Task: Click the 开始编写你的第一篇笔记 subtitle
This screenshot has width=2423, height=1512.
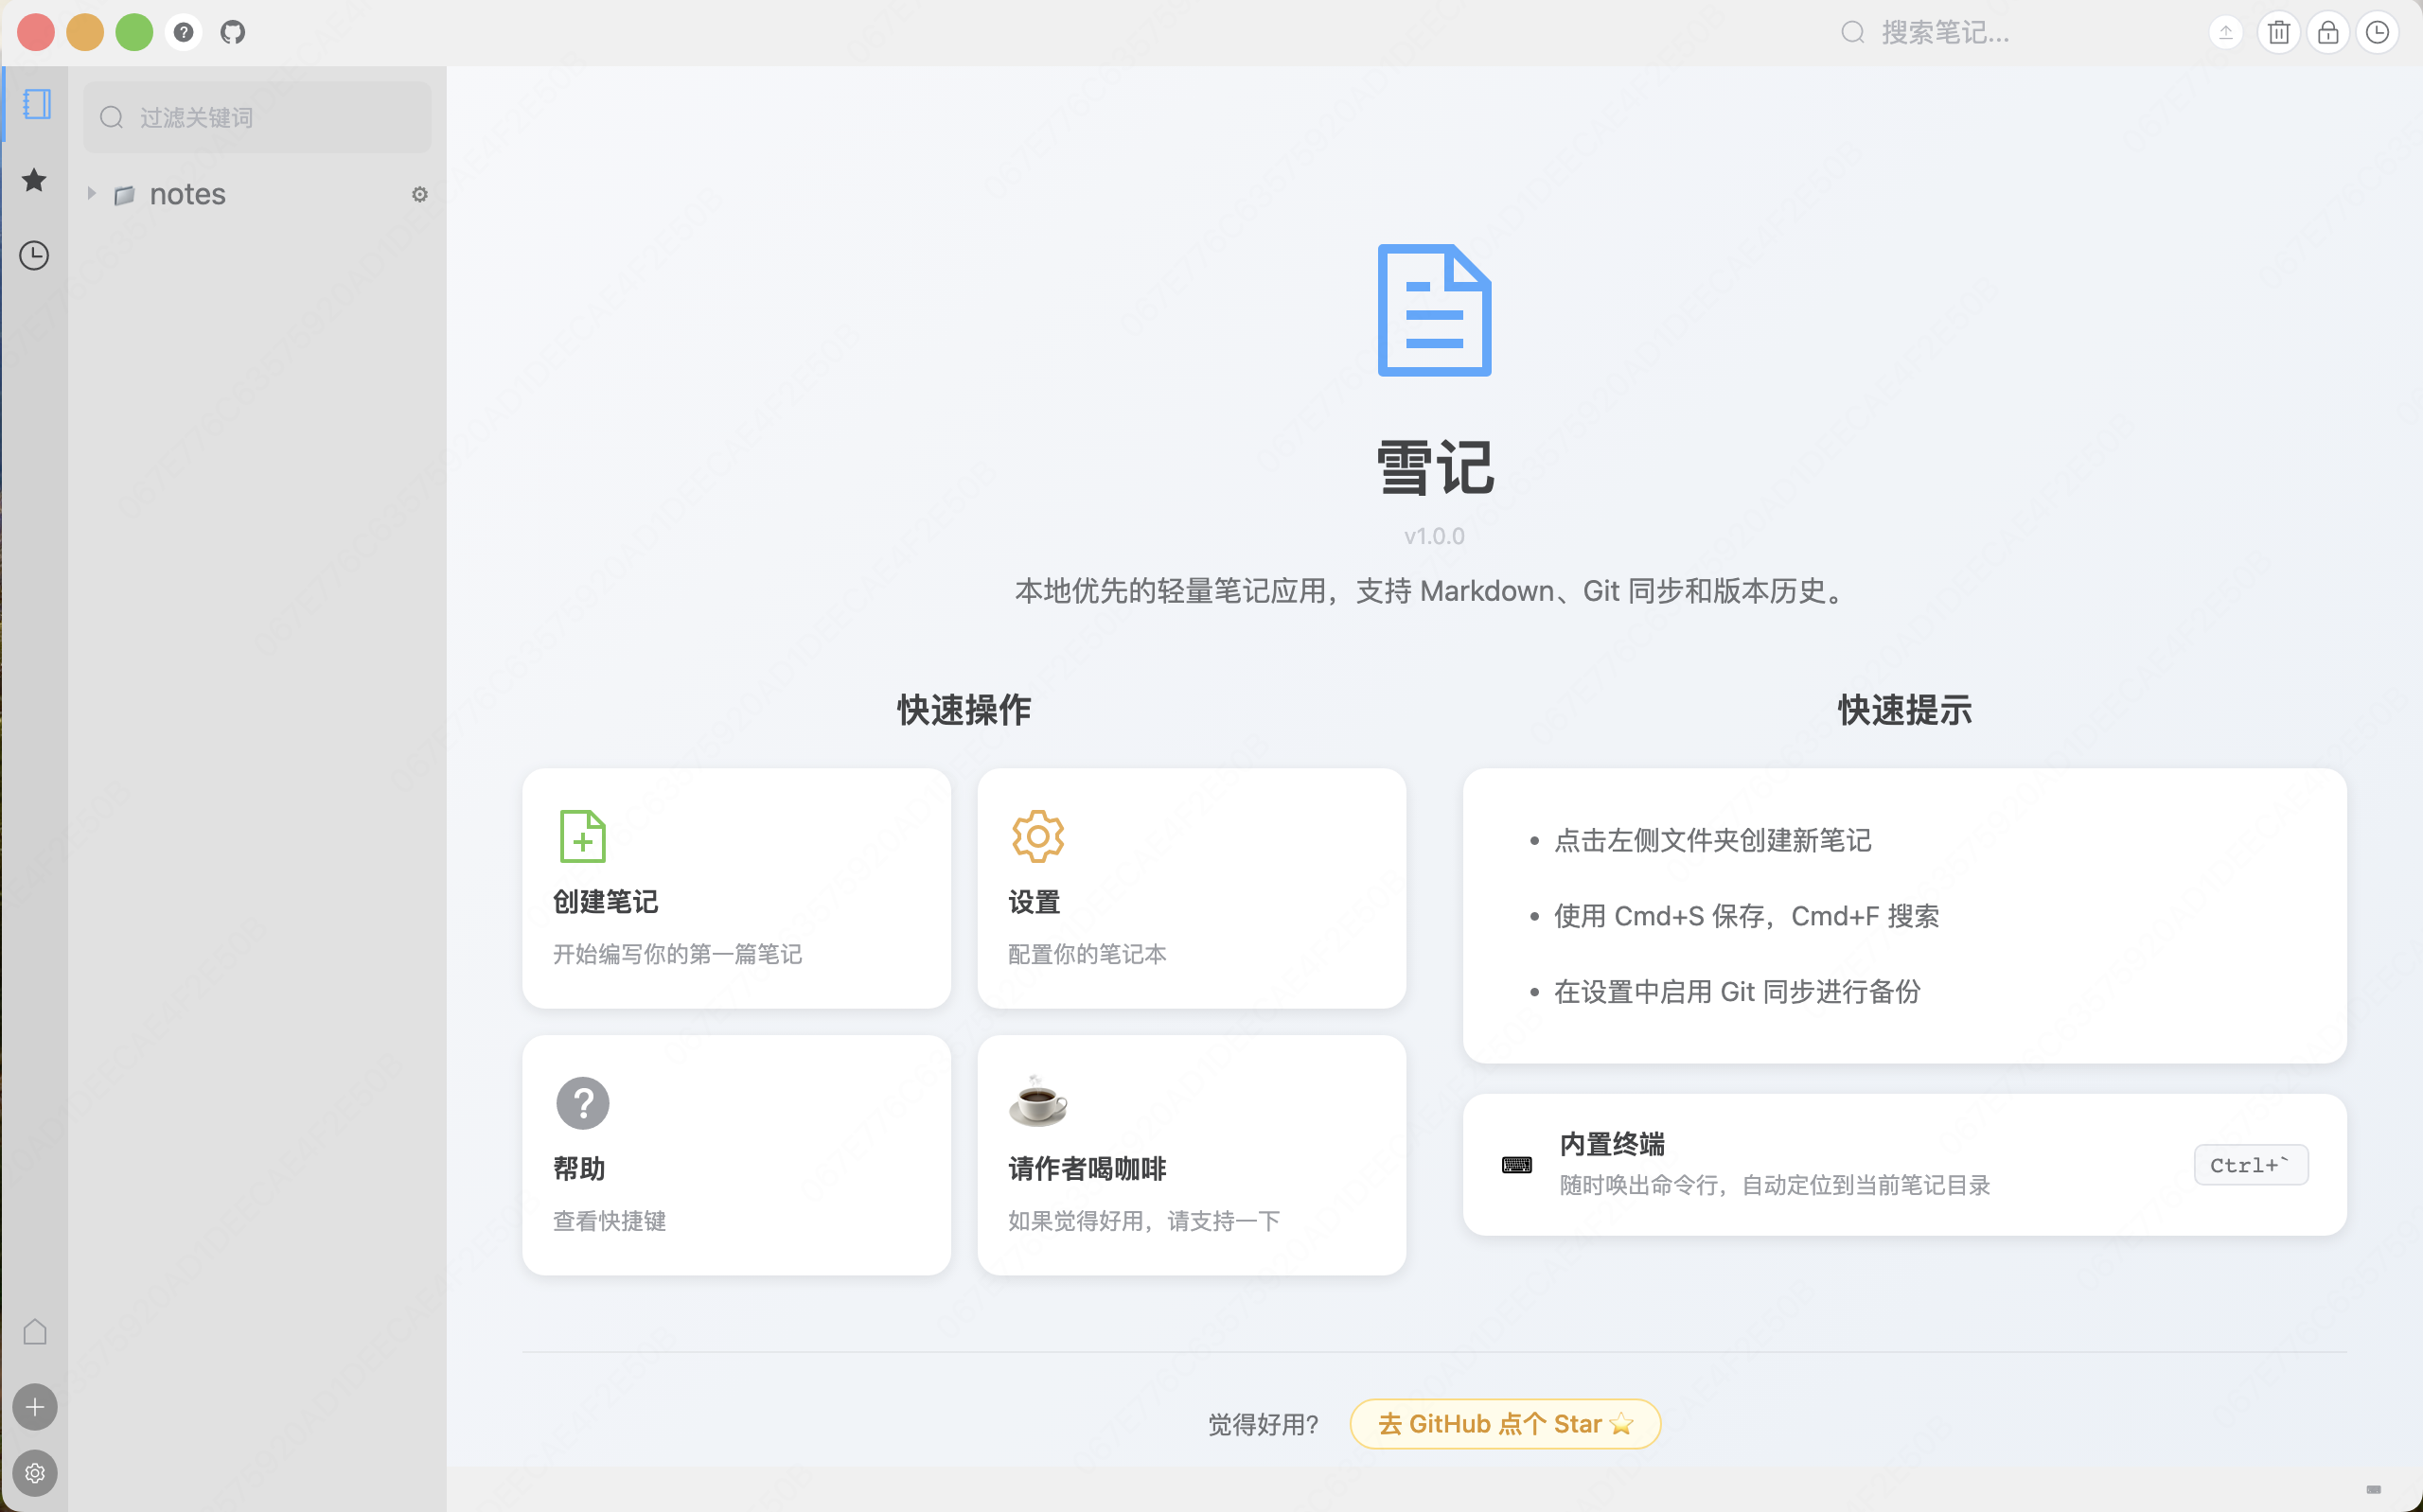Action: click(x=677, y=954)
